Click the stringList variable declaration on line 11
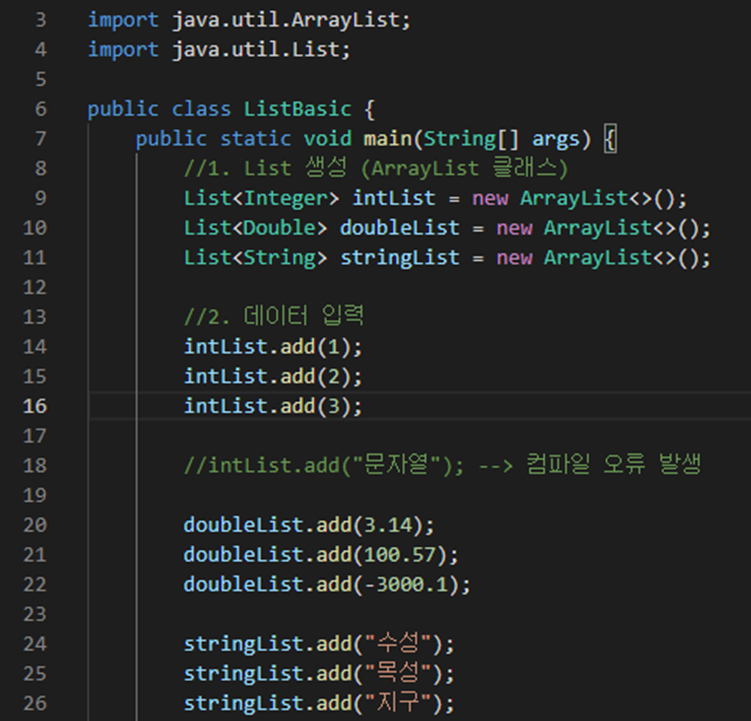 click(x=399, y=258)
